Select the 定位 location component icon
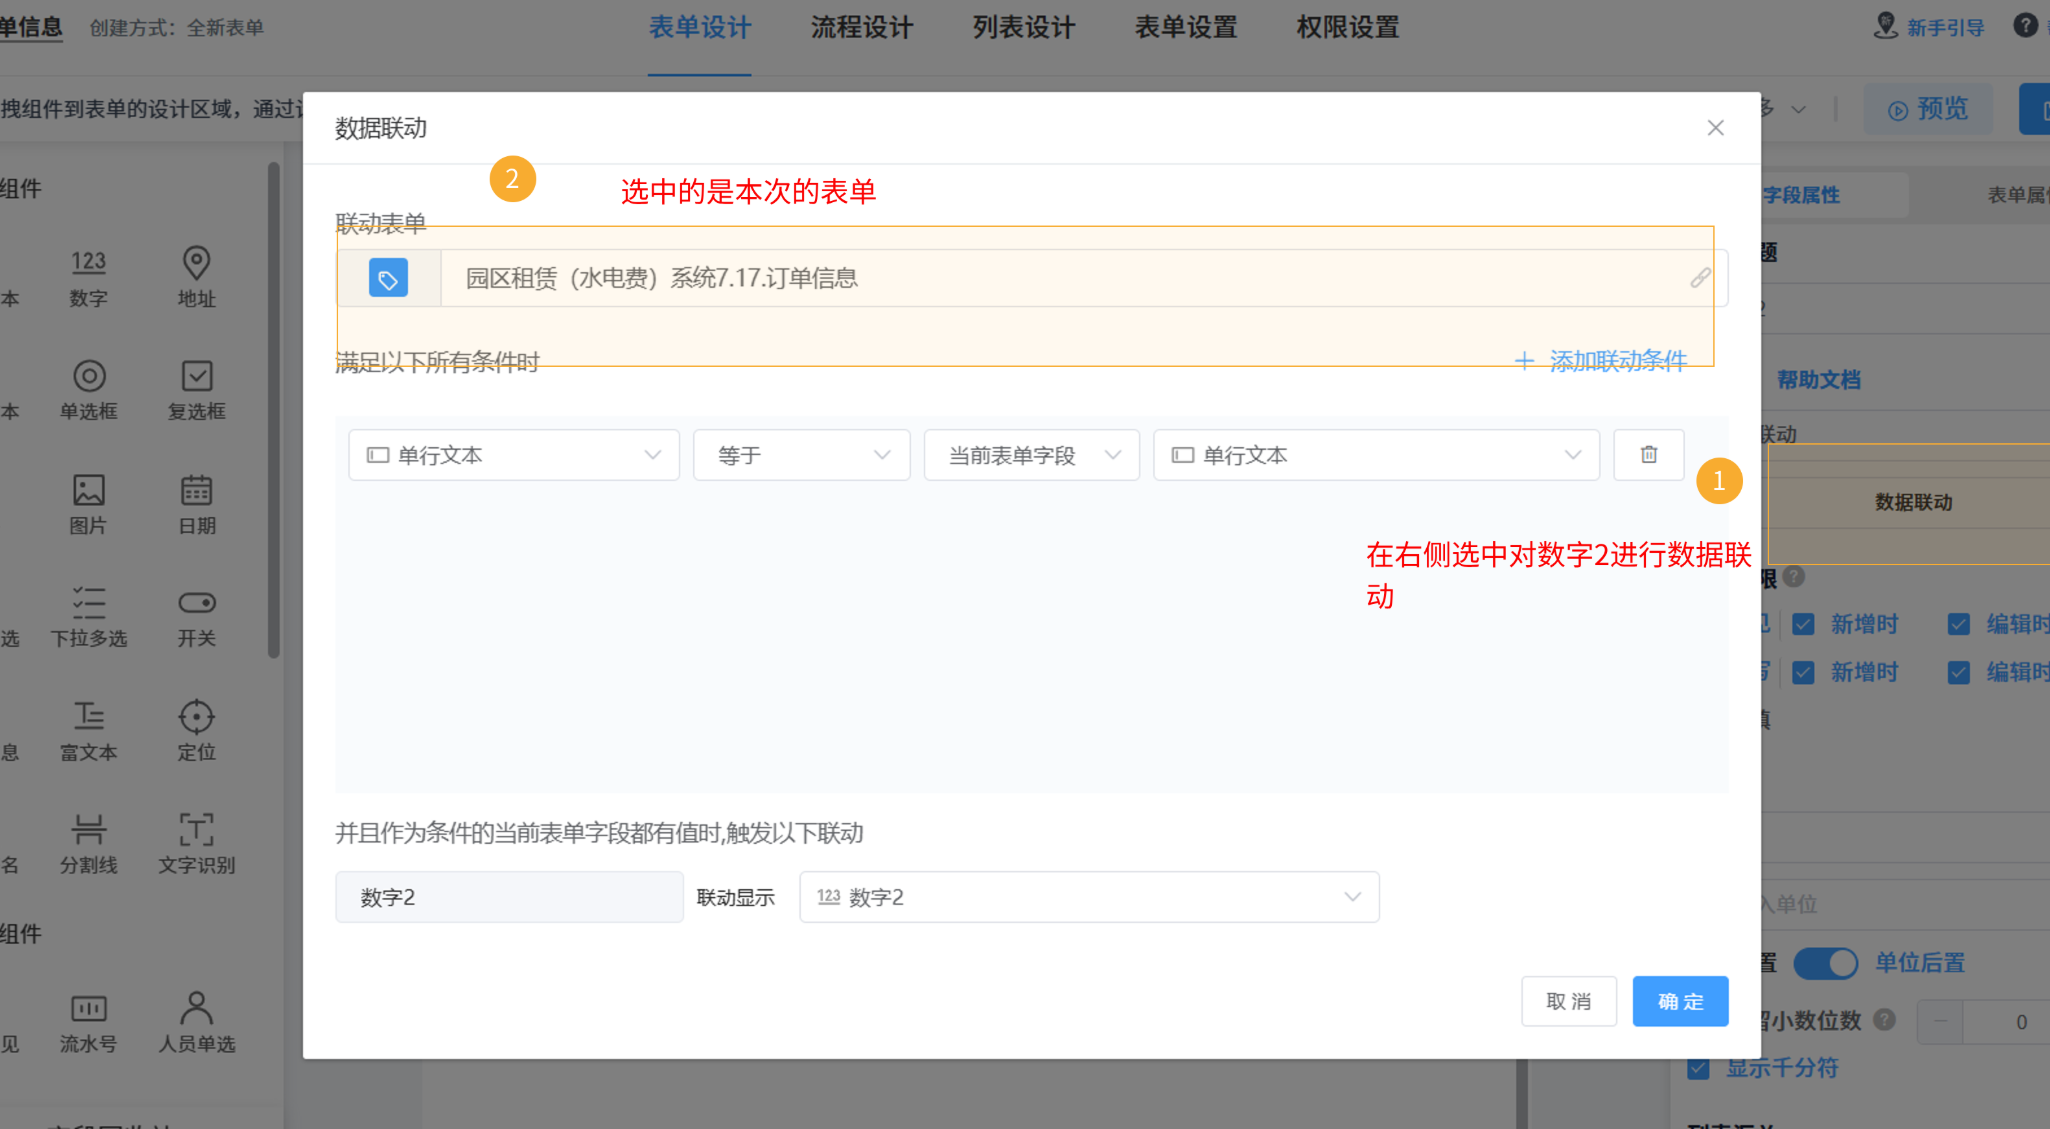The width and height of the screenshot is (2050, 1129). (x=196, y=716)
